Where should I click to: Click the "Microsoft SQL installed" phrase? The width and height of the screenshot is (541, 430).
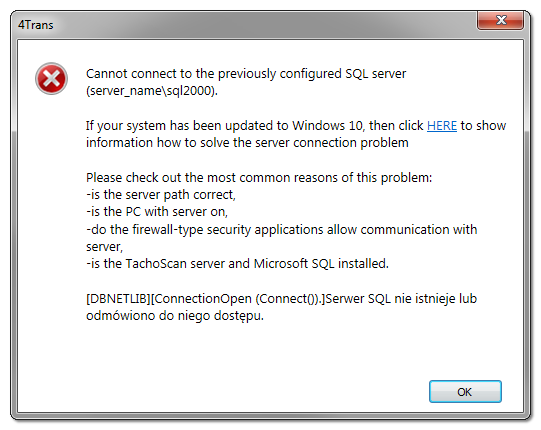pos(321,264)
